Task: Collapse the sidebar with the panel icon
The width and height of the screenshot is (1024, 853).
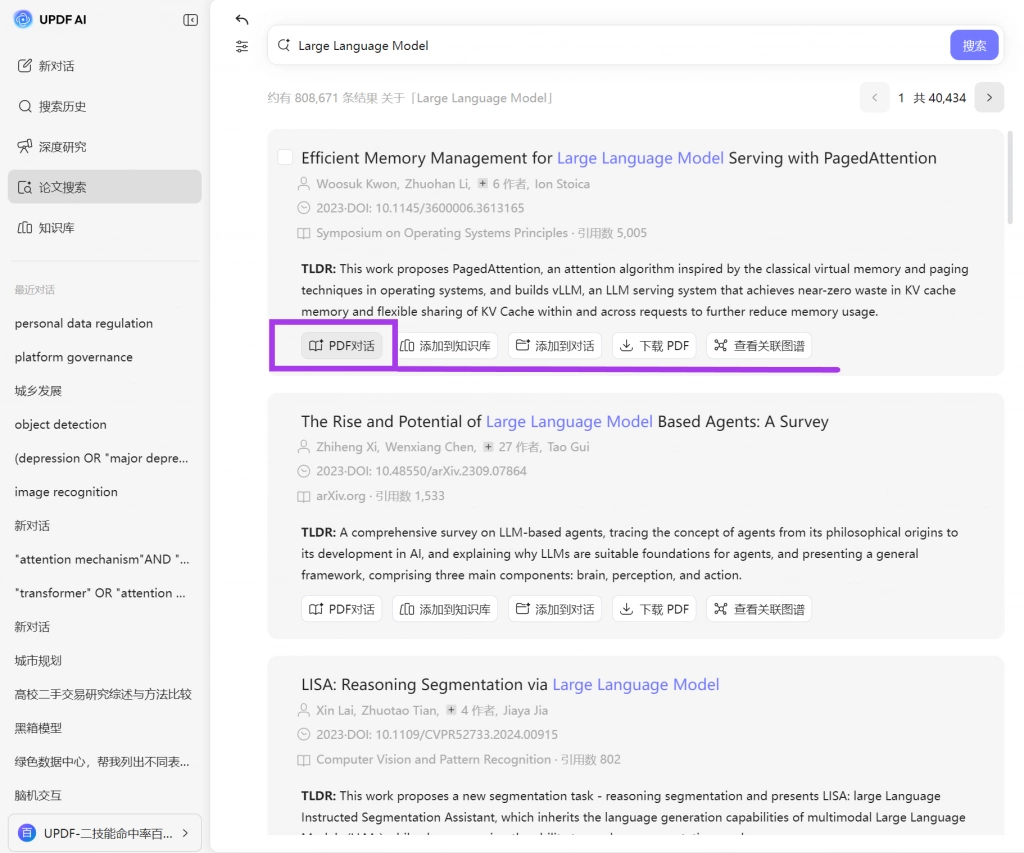Action: (191, 20)
